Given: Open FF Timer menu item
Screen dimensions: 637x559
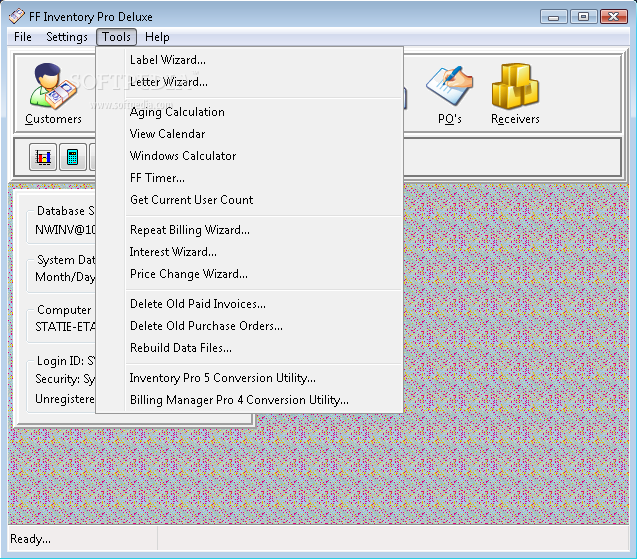Looking at the screenshot, I should tap(249, 178).
